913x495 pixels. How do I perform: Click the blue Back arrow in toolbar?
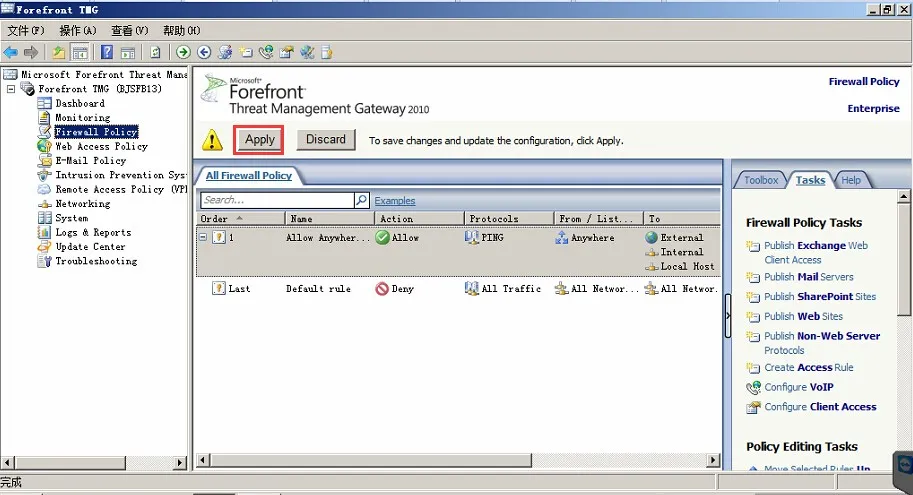click(x=11, y=52)
